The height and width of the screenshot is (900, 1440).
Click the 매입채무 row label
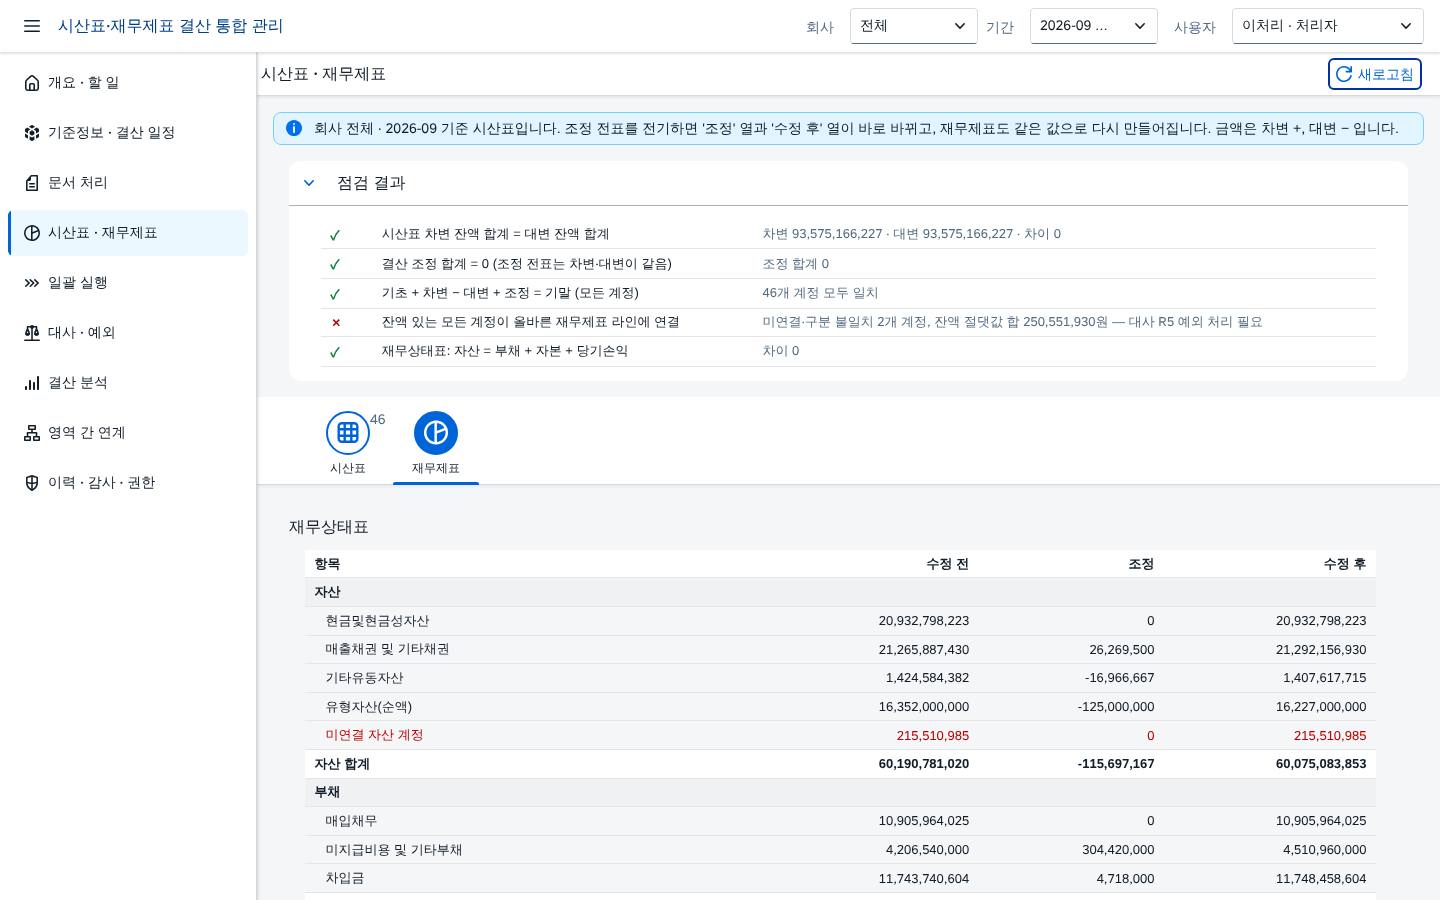(351, 821)
